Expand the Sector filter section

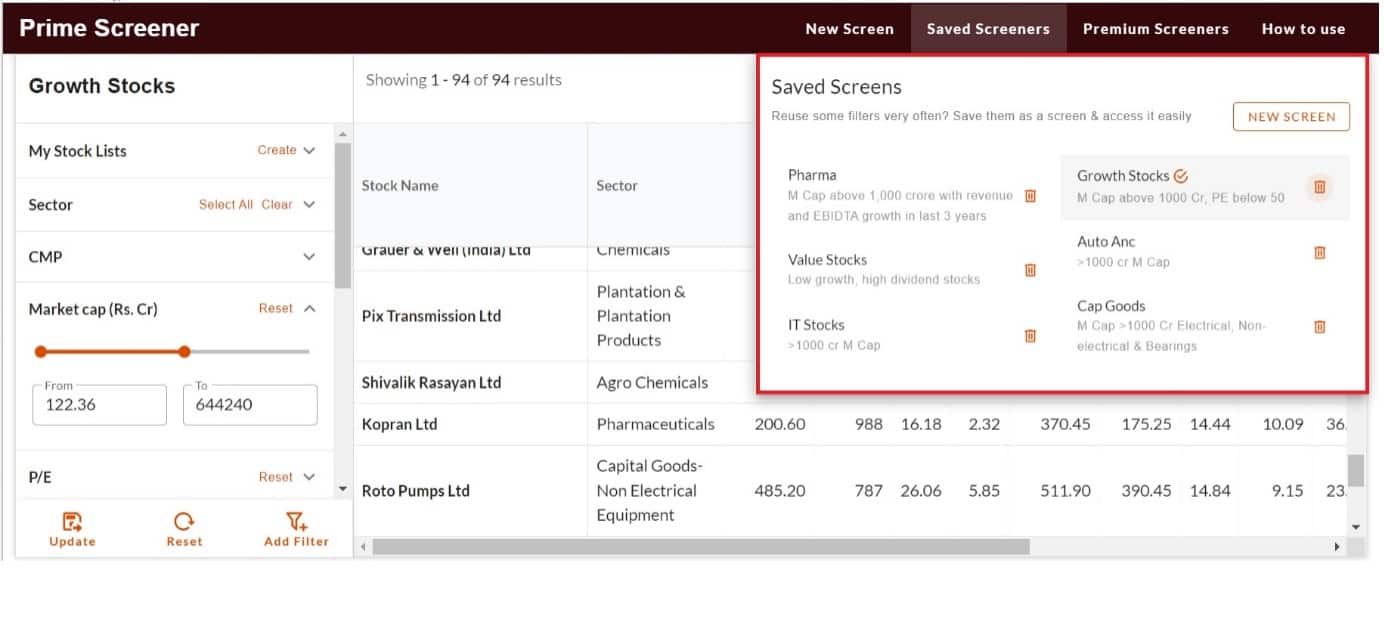point(309,205)
